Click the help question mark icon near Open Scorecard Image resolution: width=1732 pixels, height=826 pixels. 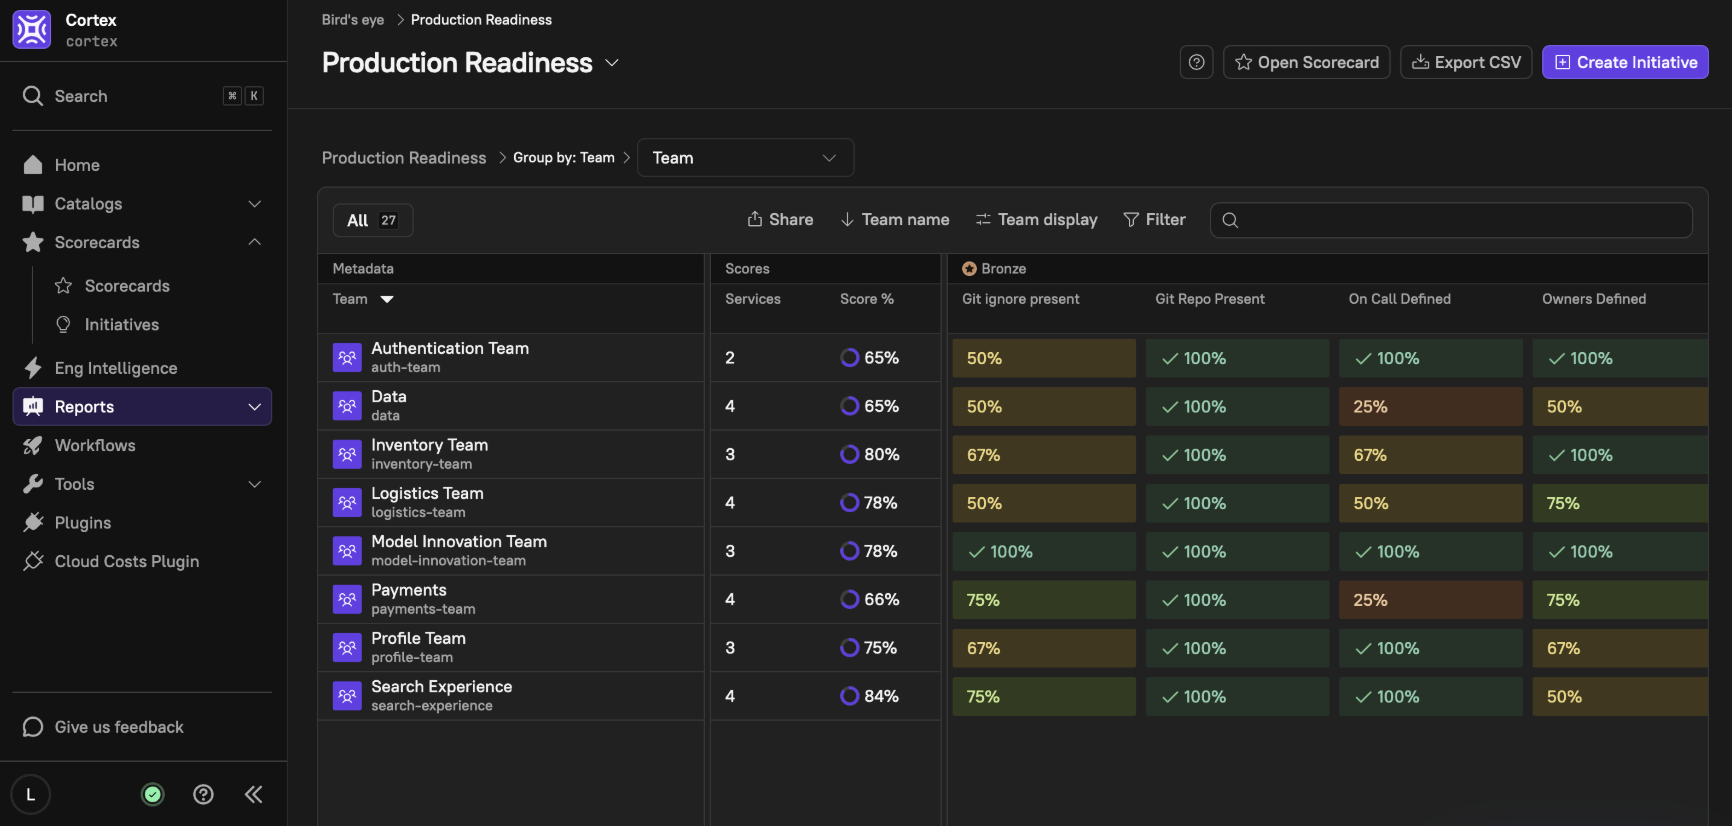pyautogui.click(x=1196, y=62)
